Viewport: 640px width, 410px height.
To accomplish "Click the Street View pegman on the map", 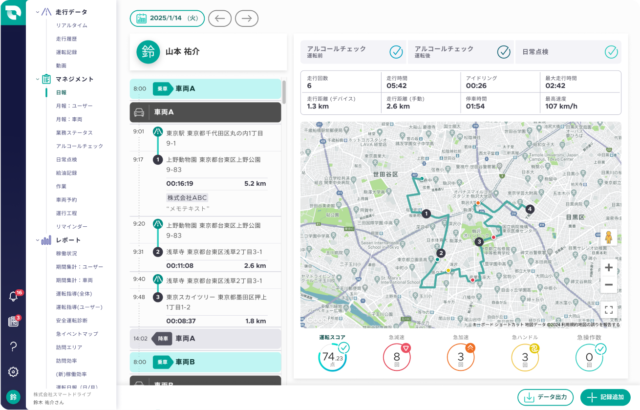I will pyautogui.click(x=608, y=237).
